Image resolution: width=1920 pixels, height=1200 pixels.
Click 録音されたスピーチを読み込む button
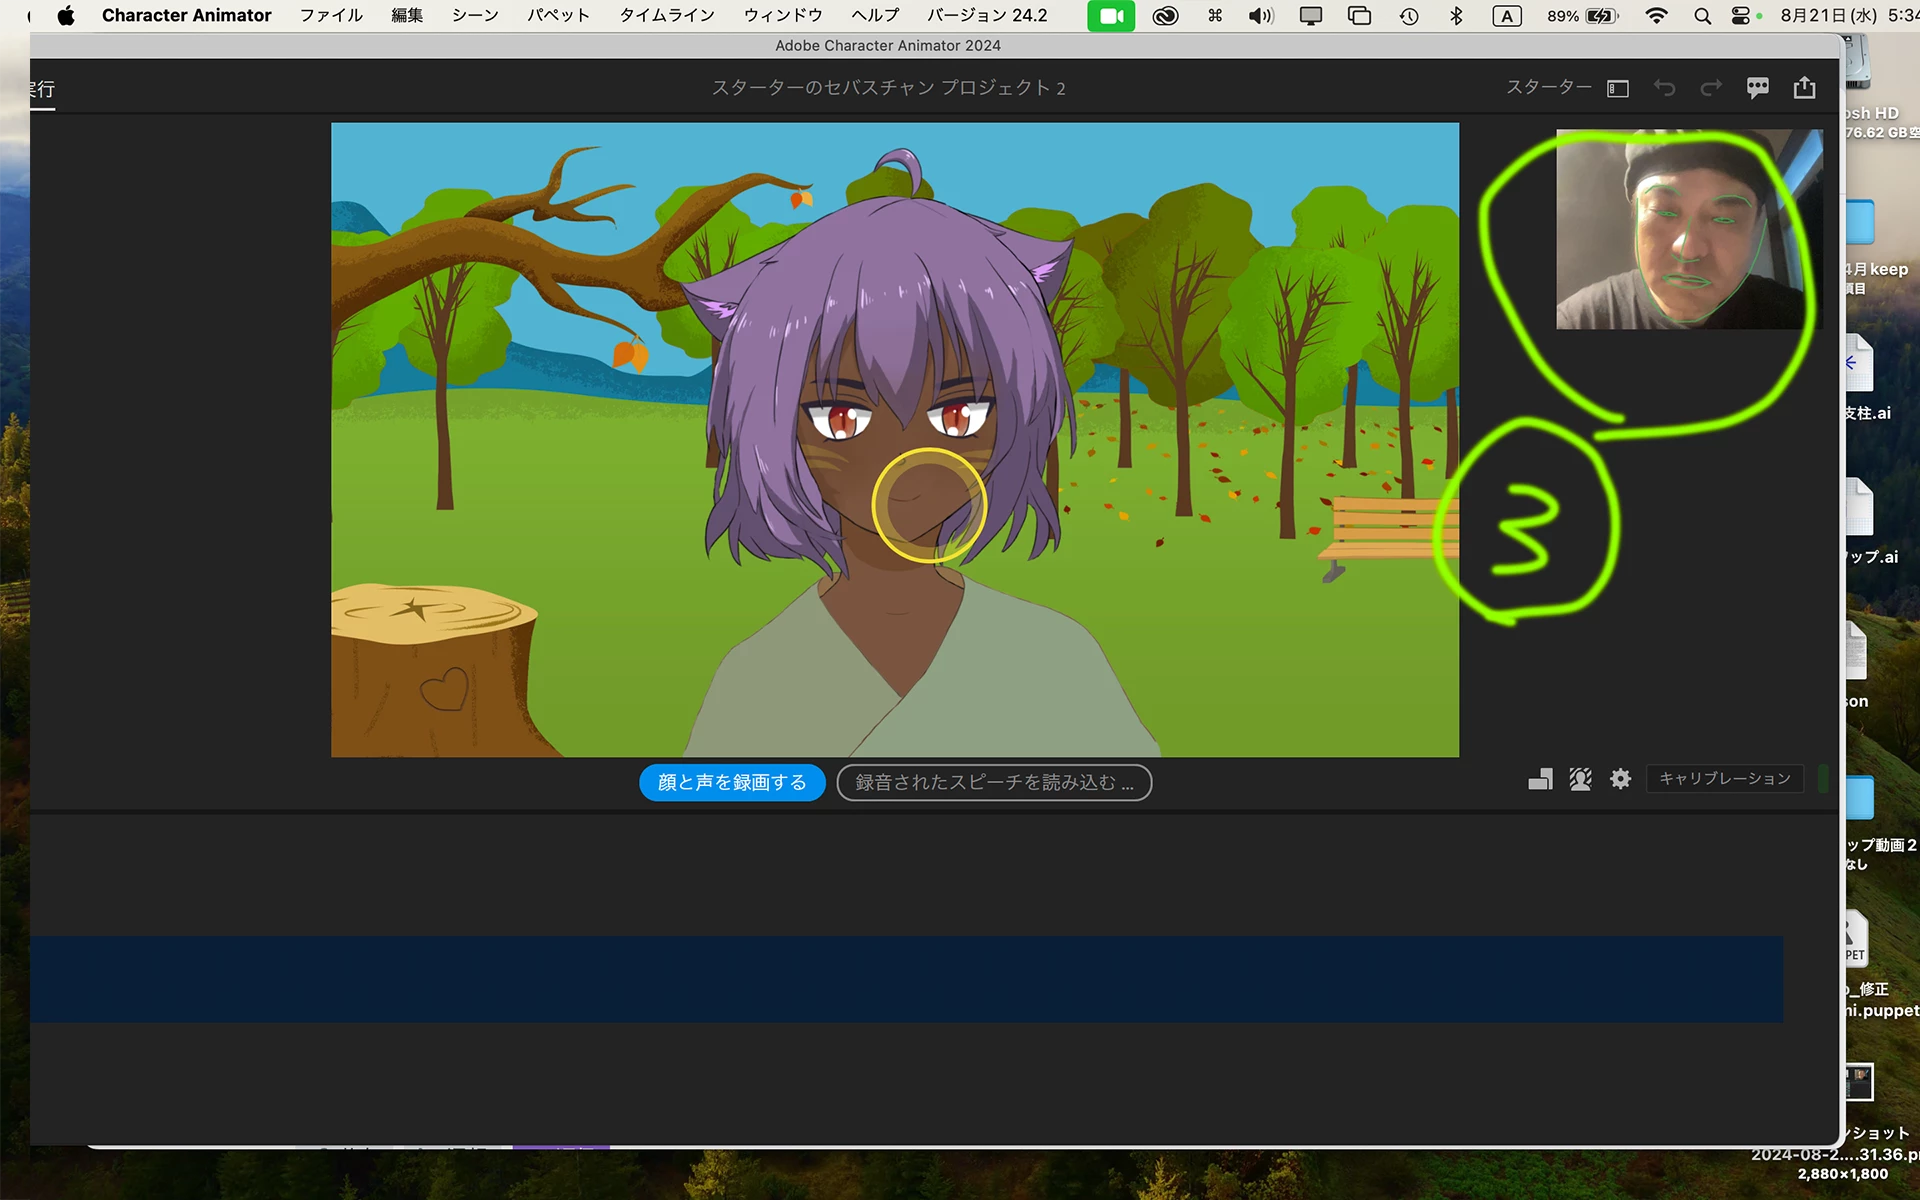coord(994,782)
